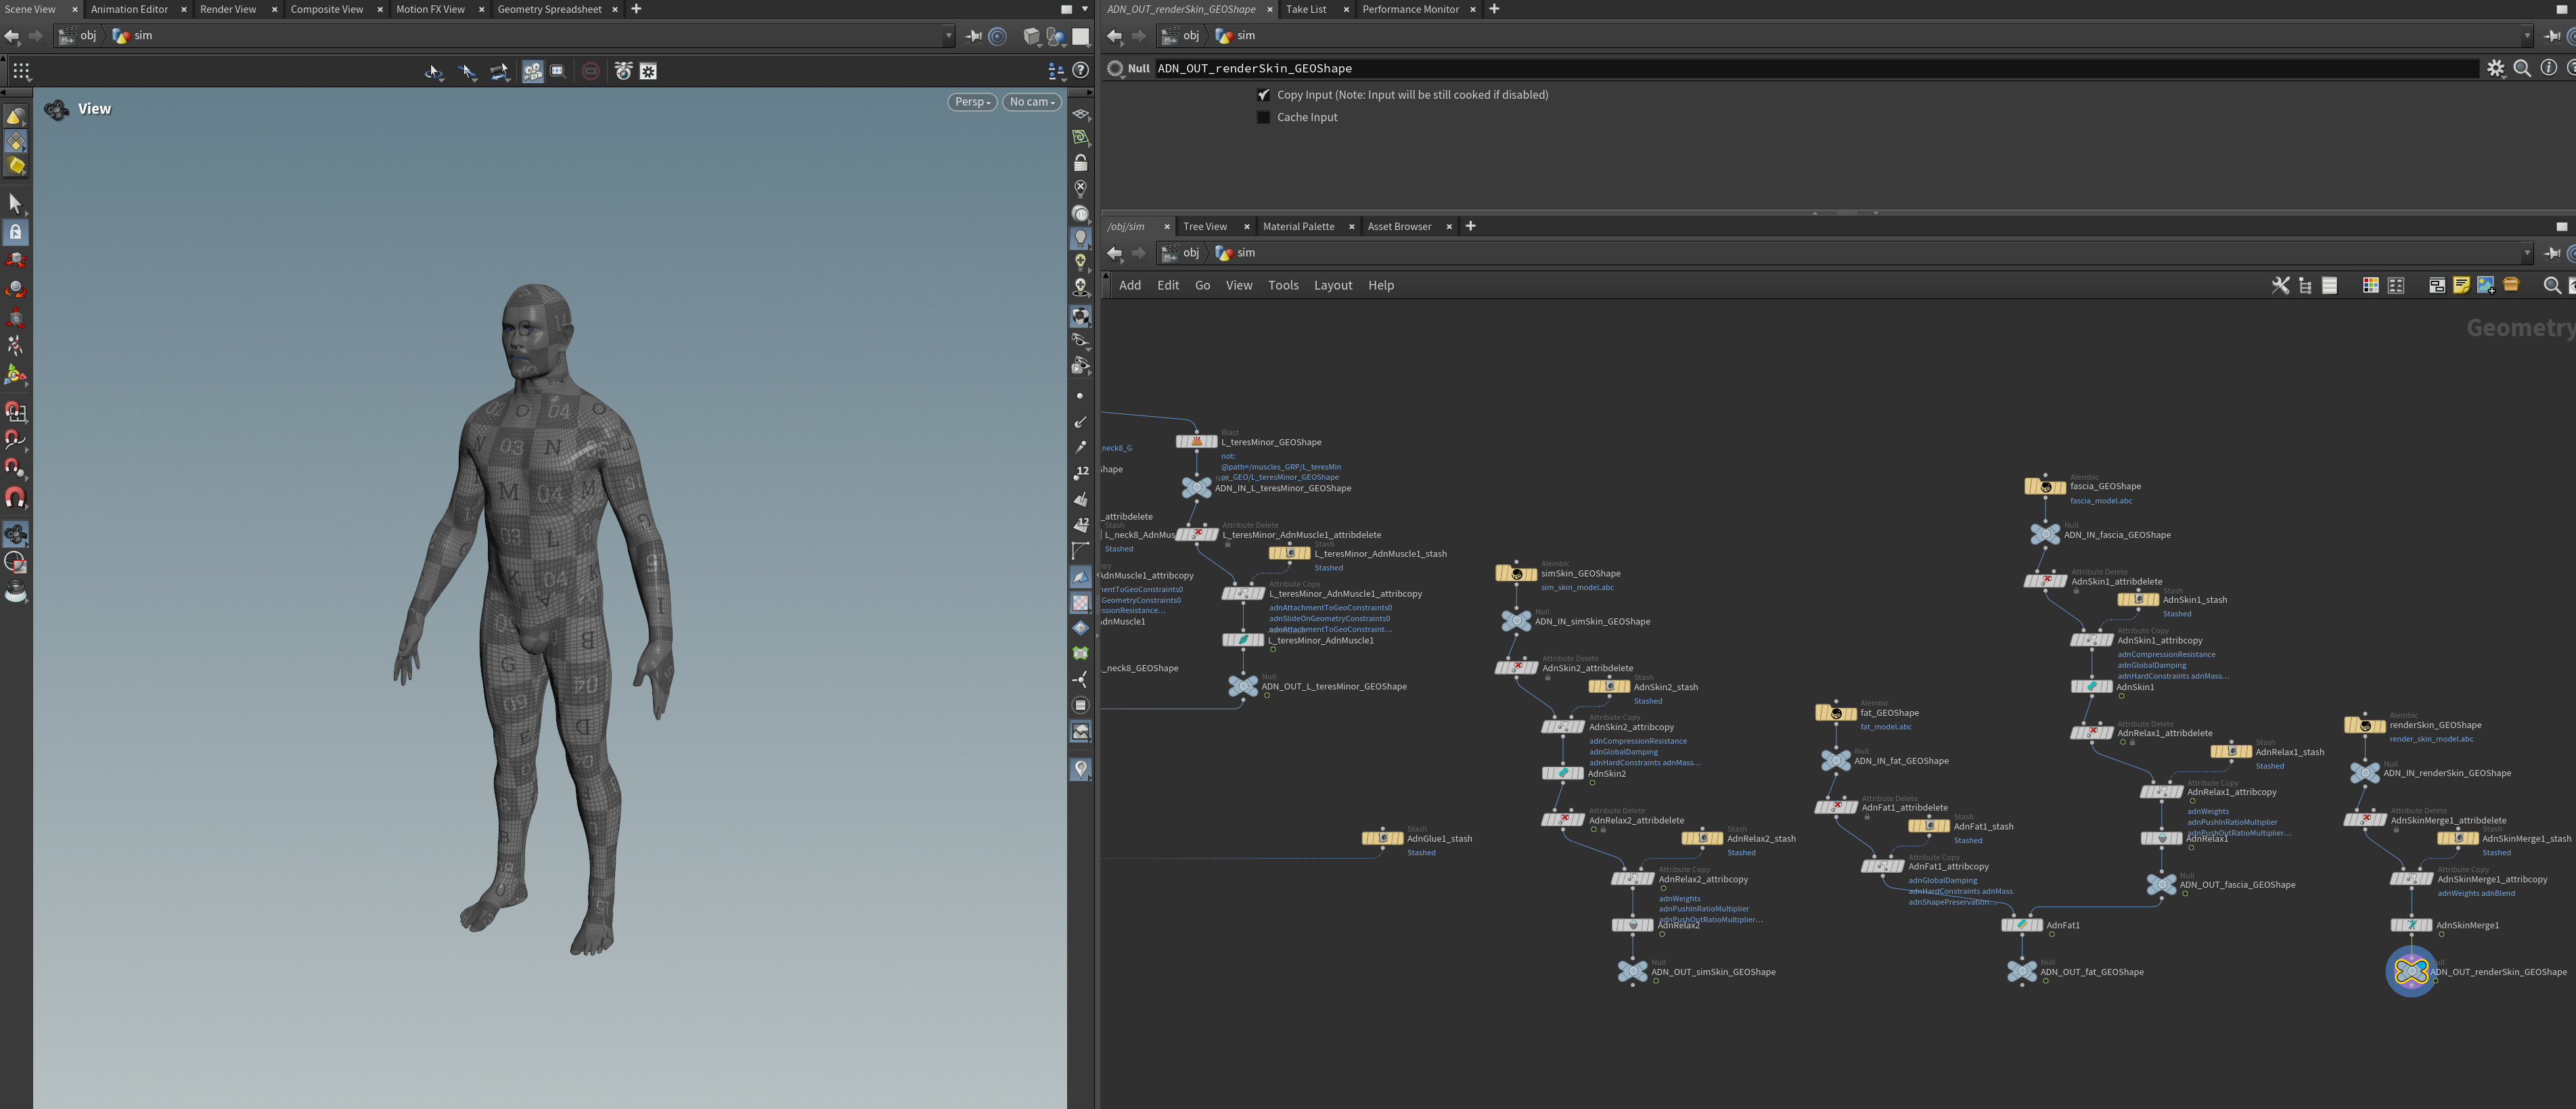
Task: Open the node color palette icon
Action: [2371, 285]
